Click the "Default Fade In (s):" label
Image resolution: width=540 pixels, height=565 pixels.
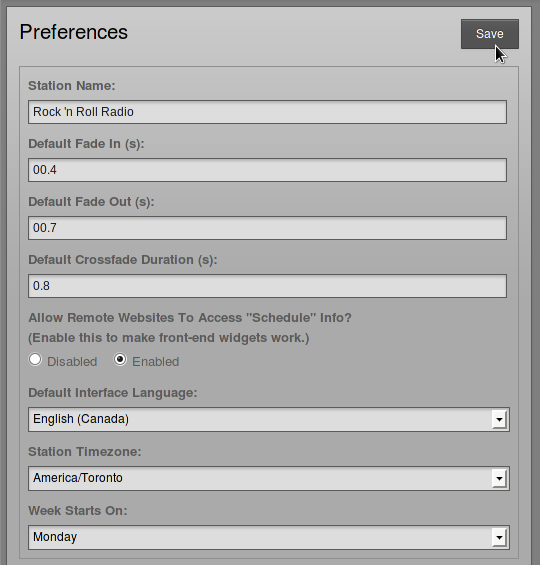click(x=86, y=144)
